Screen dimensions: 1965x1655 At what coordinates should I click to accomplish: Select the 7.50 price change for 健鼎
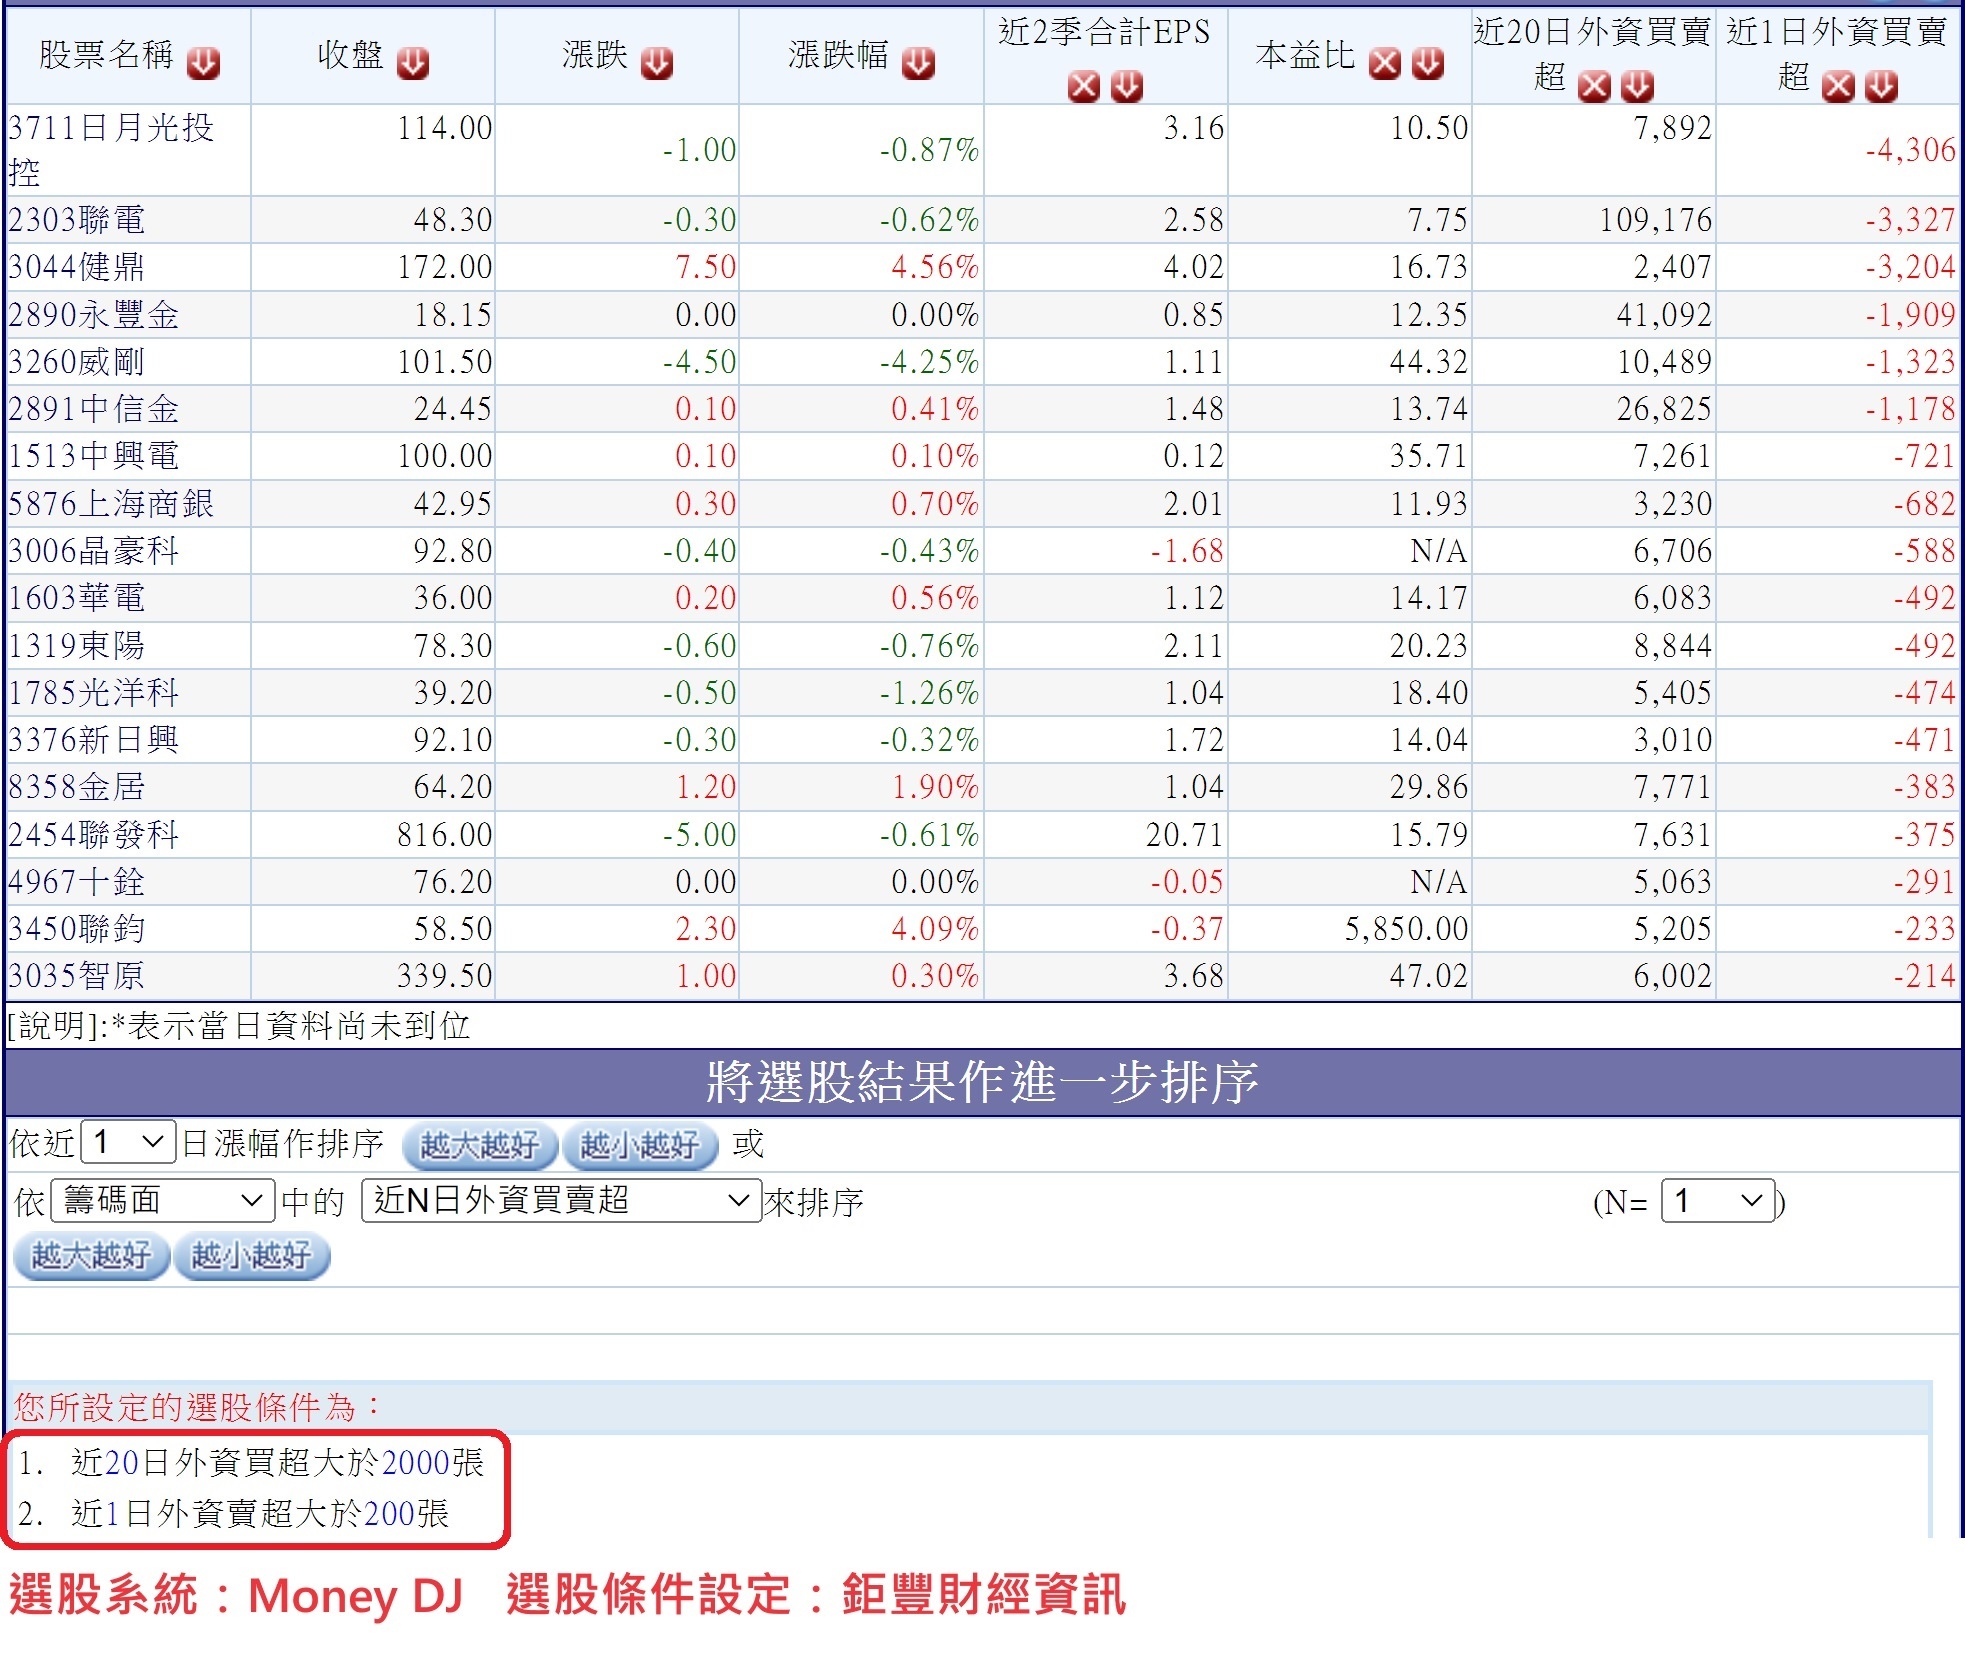(705, 267)
